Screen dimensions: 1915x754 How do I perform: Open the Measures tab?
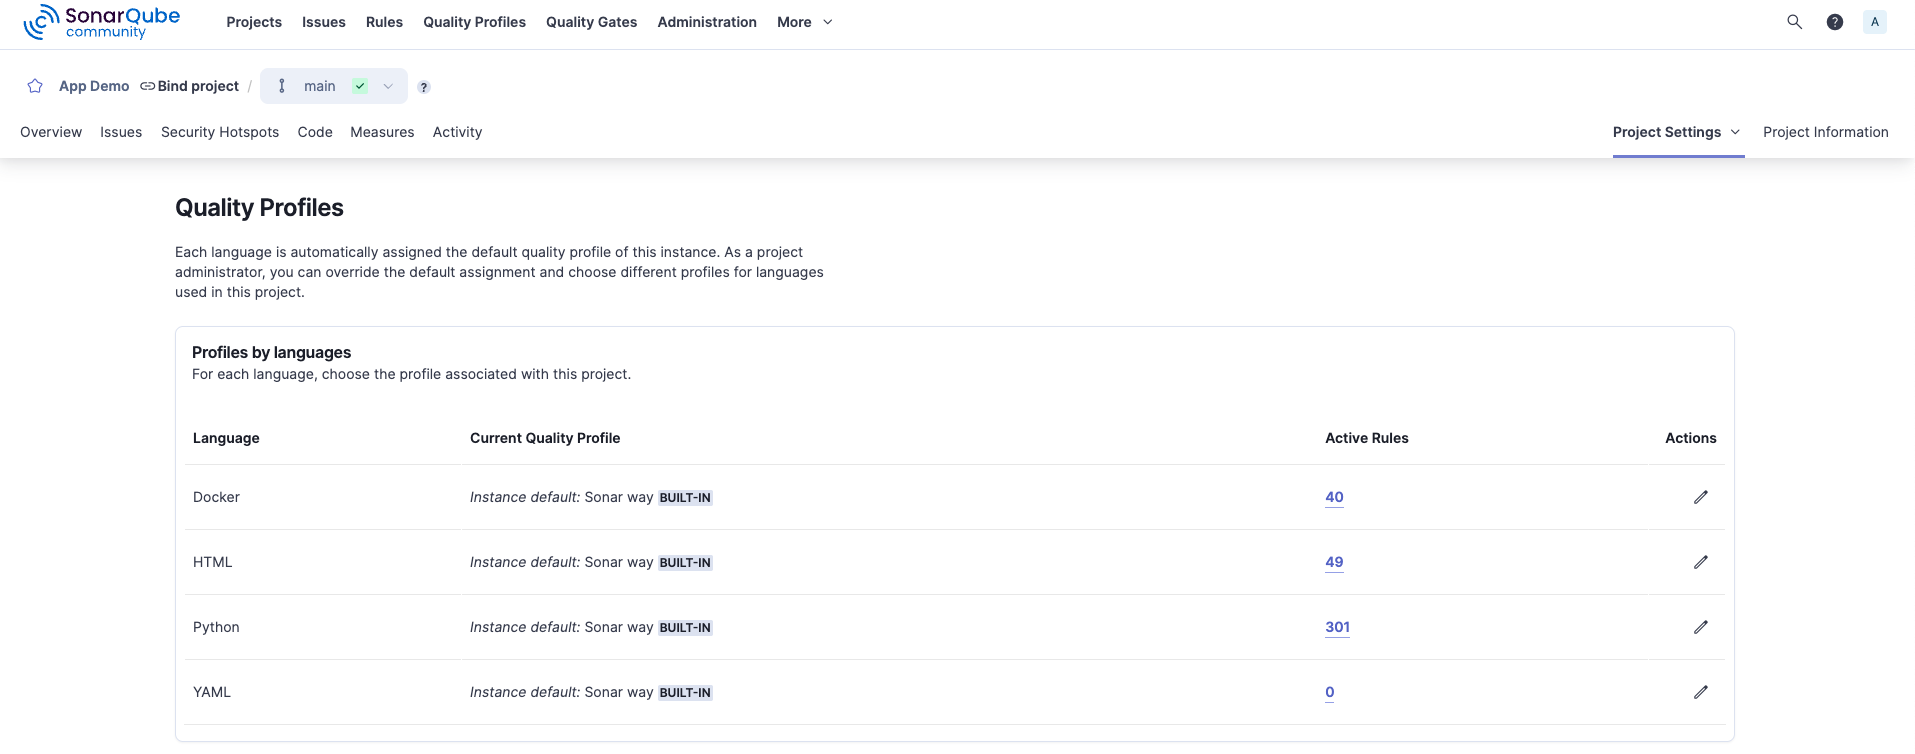click(x=382, y=132)
